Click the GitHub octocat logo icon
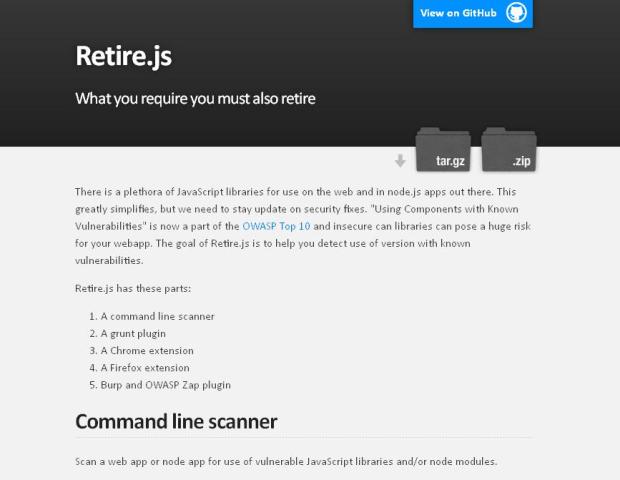The height and width of the screenshot is (480, 620). click(x=516, y=13)
